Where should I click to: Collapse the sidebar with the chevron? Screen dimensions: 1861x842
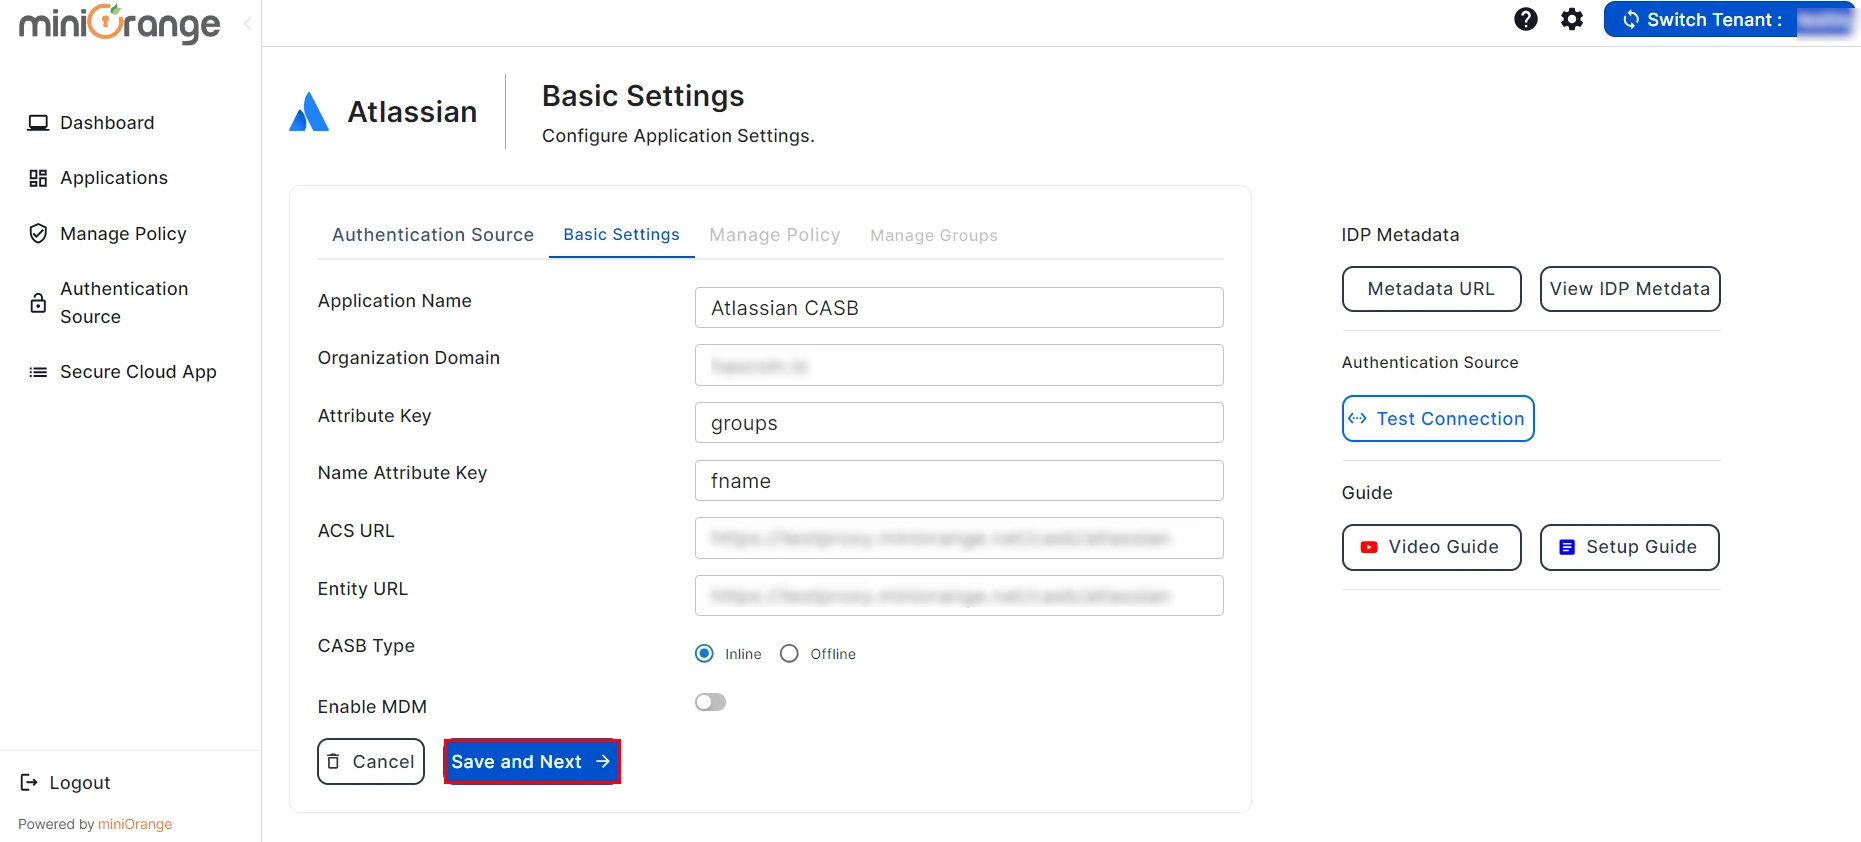247,23
